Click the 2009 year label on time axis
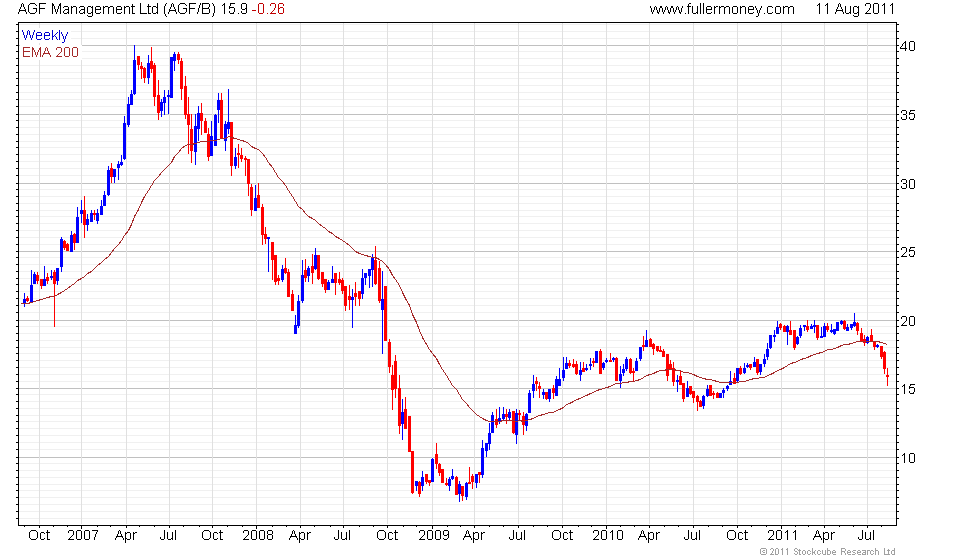The width and height of the screenshot is (980, 560). point(434,536)
